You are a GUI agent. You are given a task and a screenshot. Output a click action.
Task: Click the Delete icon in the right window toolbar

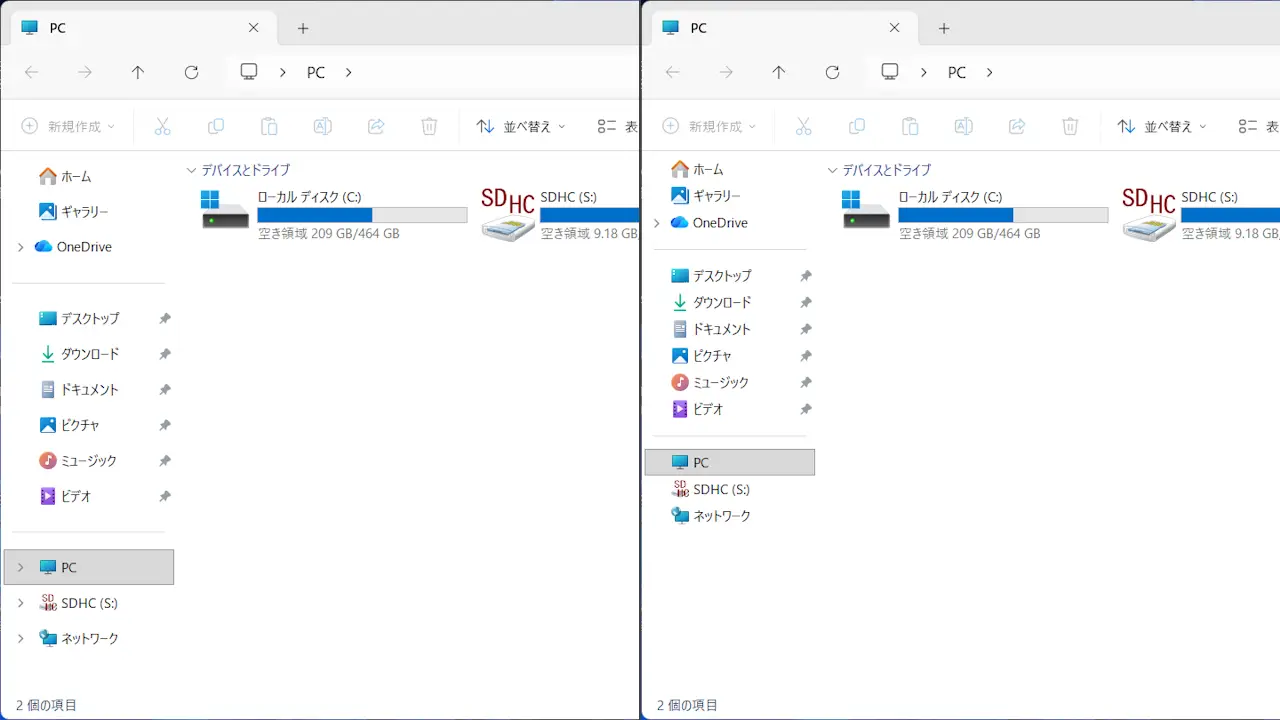coord(1070,126)
